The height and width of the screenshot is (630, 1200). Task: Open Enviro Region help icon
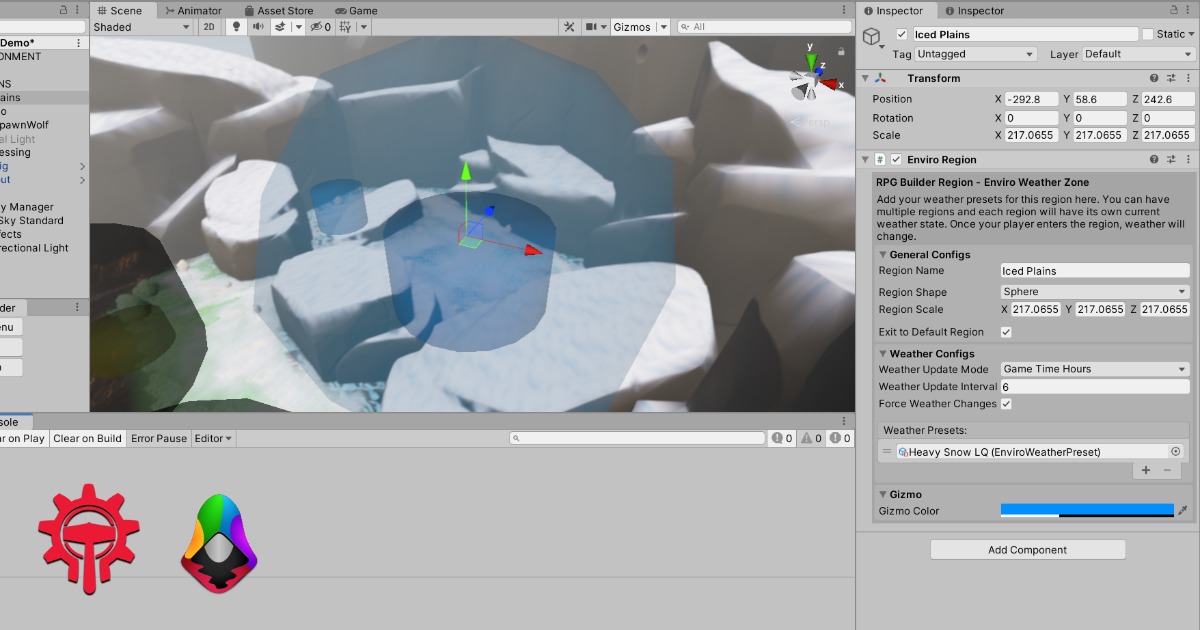[x=1153, y=159]
